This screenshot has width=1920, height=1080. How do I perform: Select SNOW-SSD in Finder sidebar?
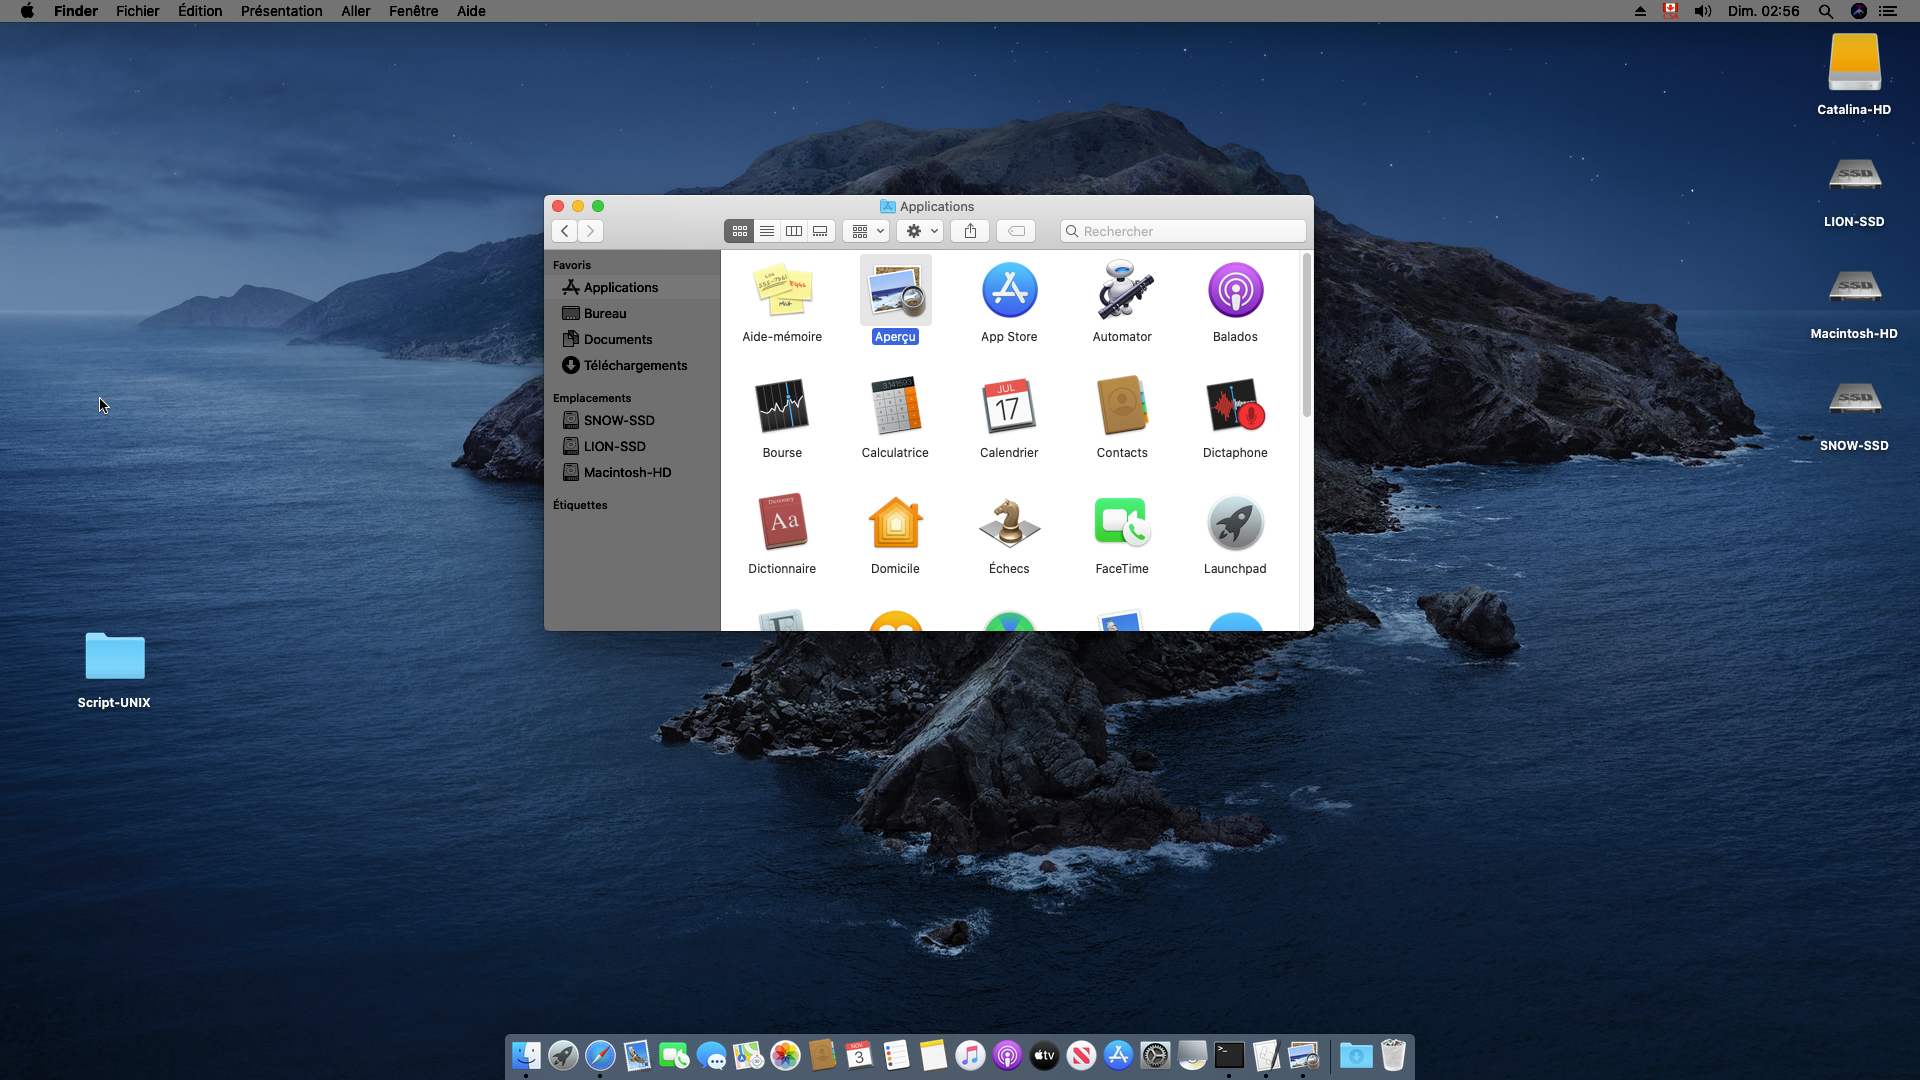[x=632, y=420]
